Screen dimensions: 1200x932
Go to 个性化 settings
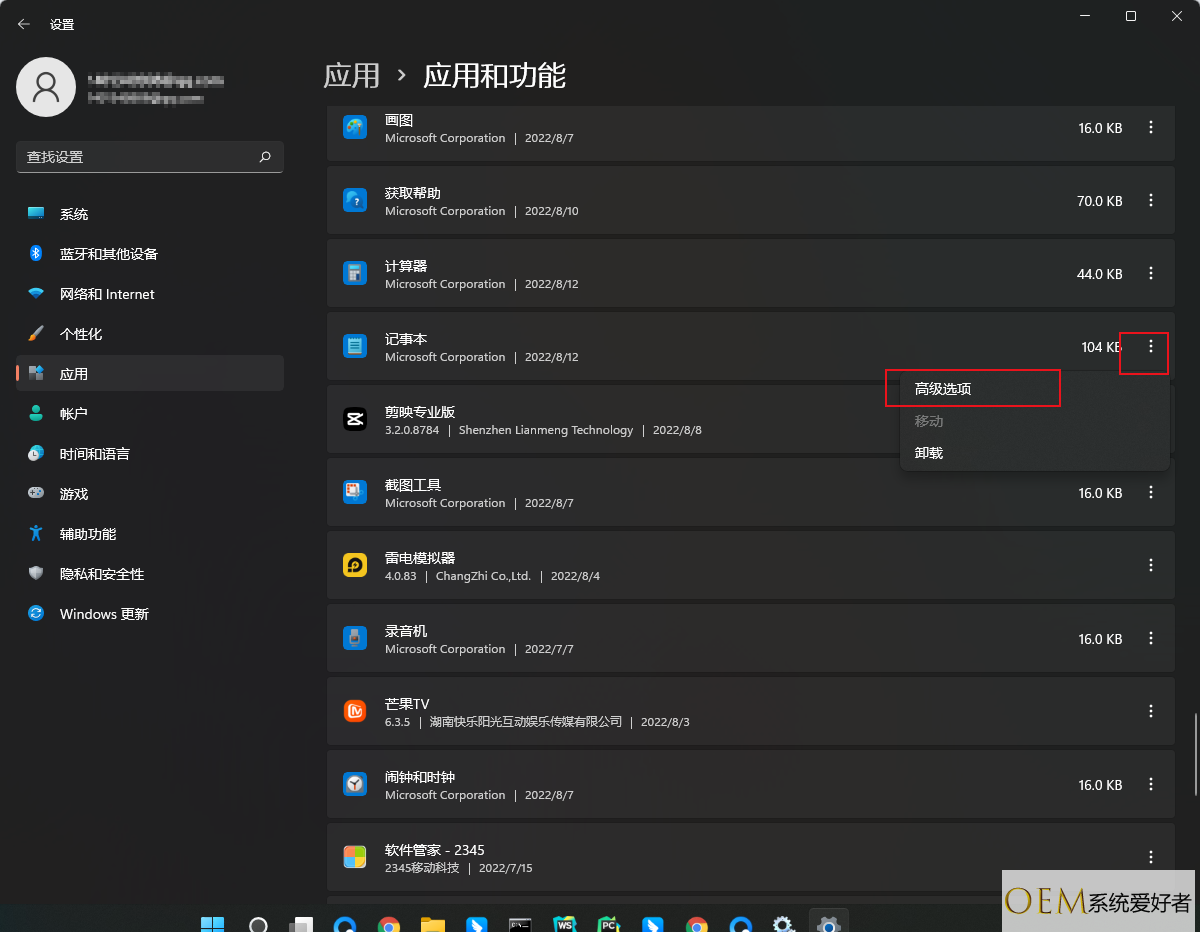click(x=150, y=334)
